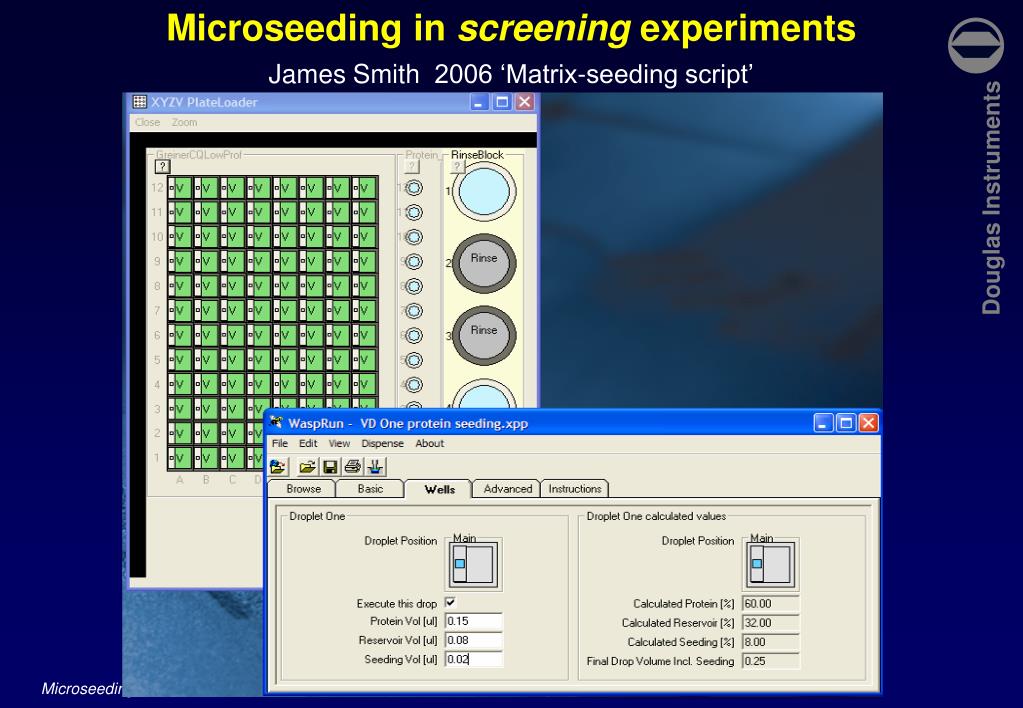
Task: Open the Instructions tab
Action: (x=575, y=489)
